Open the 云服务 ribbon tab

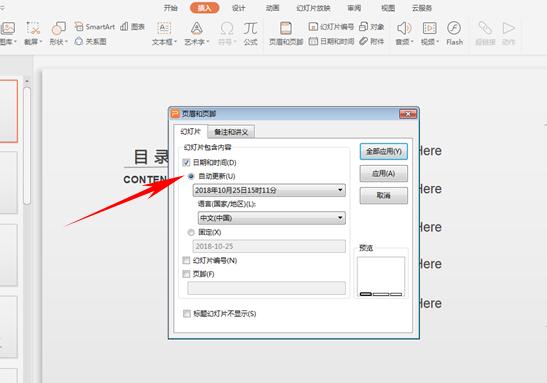point(422,8)
